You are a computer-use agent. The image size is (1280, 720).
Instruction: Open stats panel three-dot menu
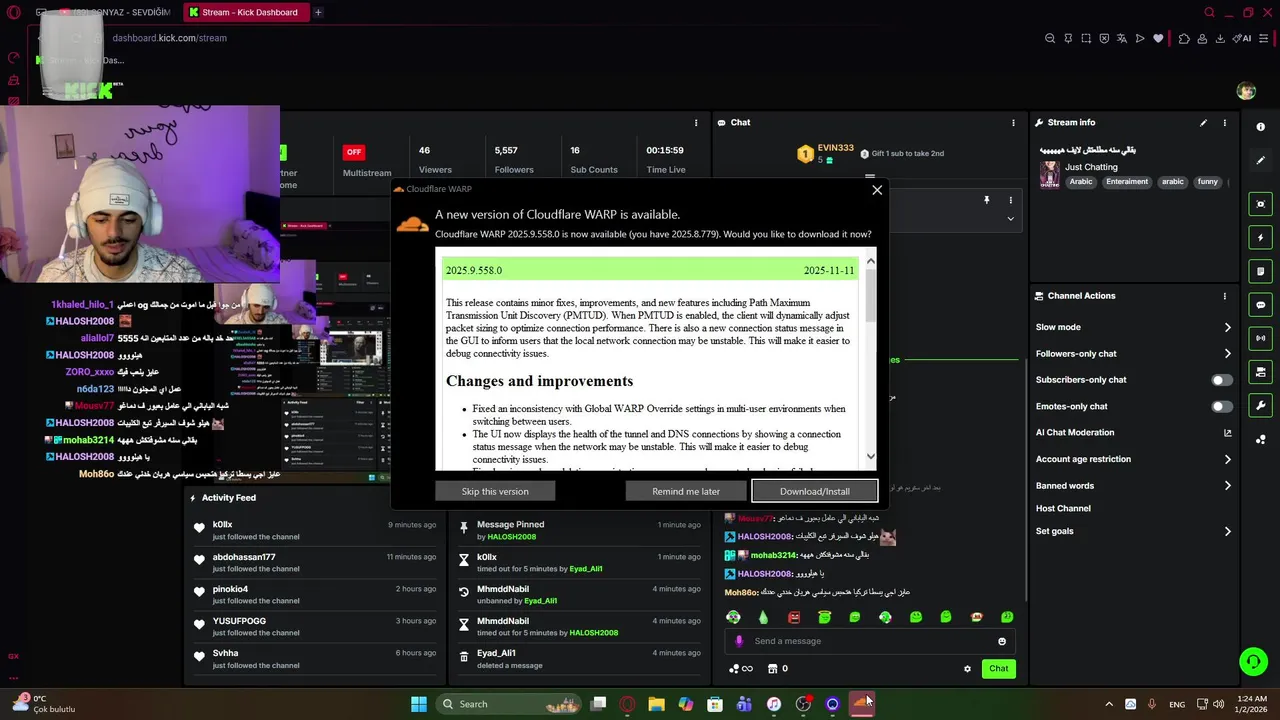click(x=696, y=123)
